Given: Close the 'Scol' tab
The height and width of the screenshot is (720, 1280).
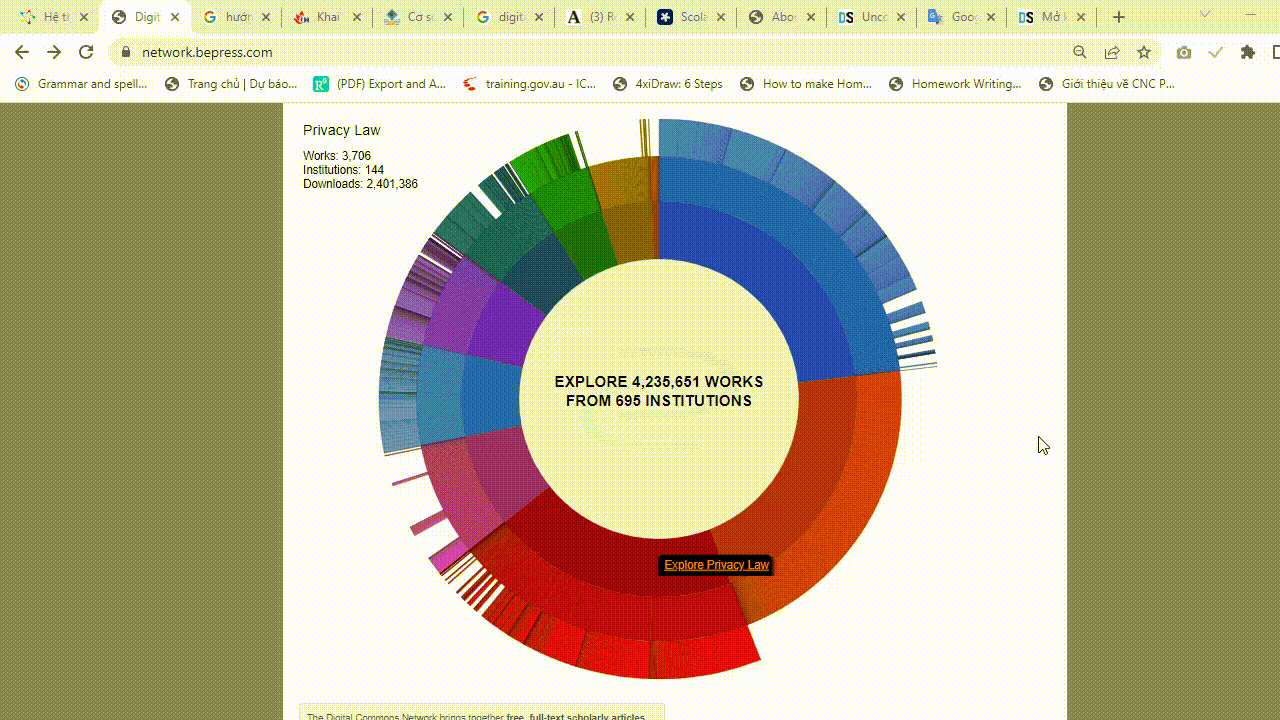Looking at the screenshot, I should tap(720, 17).
